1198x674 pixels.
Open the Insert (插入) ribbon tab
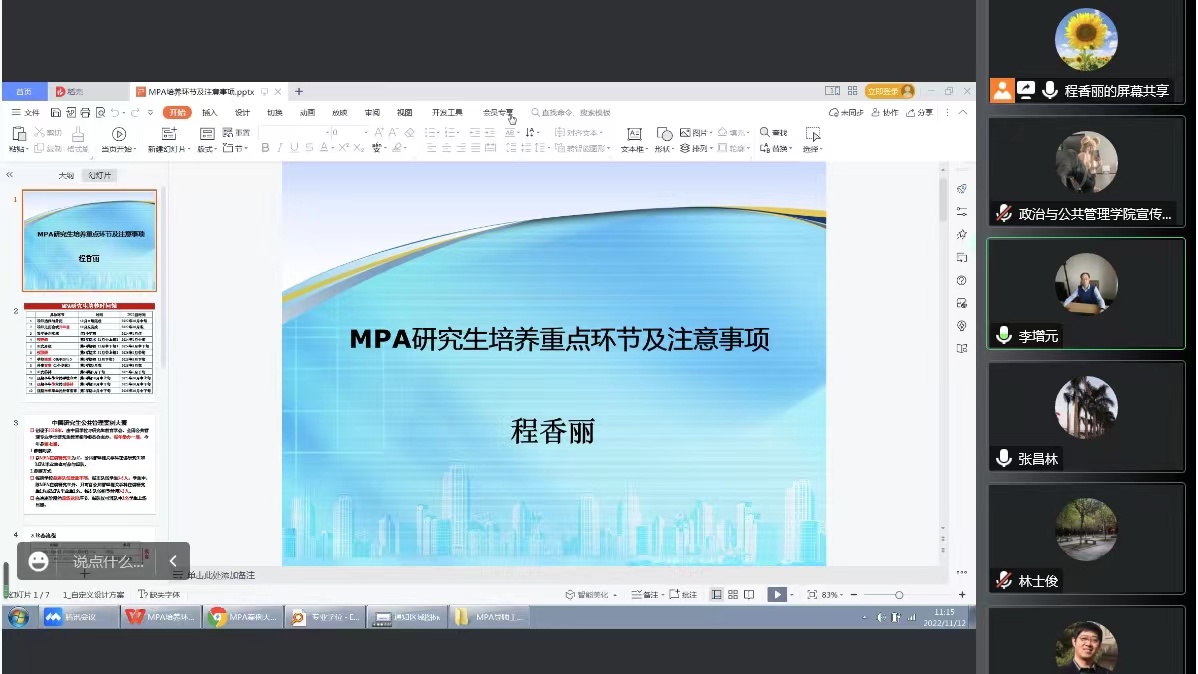[x=210, y=113]
